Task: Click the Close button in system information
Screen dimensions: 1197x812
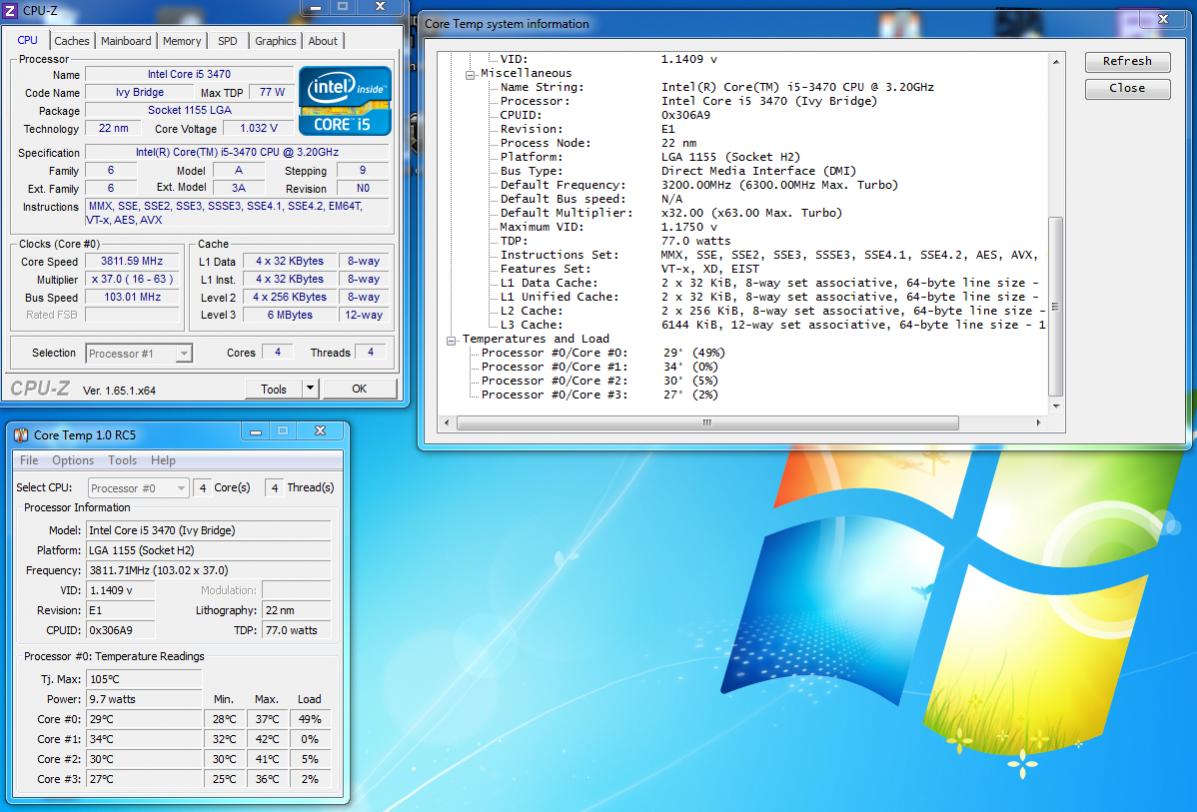Action: 1128,89
